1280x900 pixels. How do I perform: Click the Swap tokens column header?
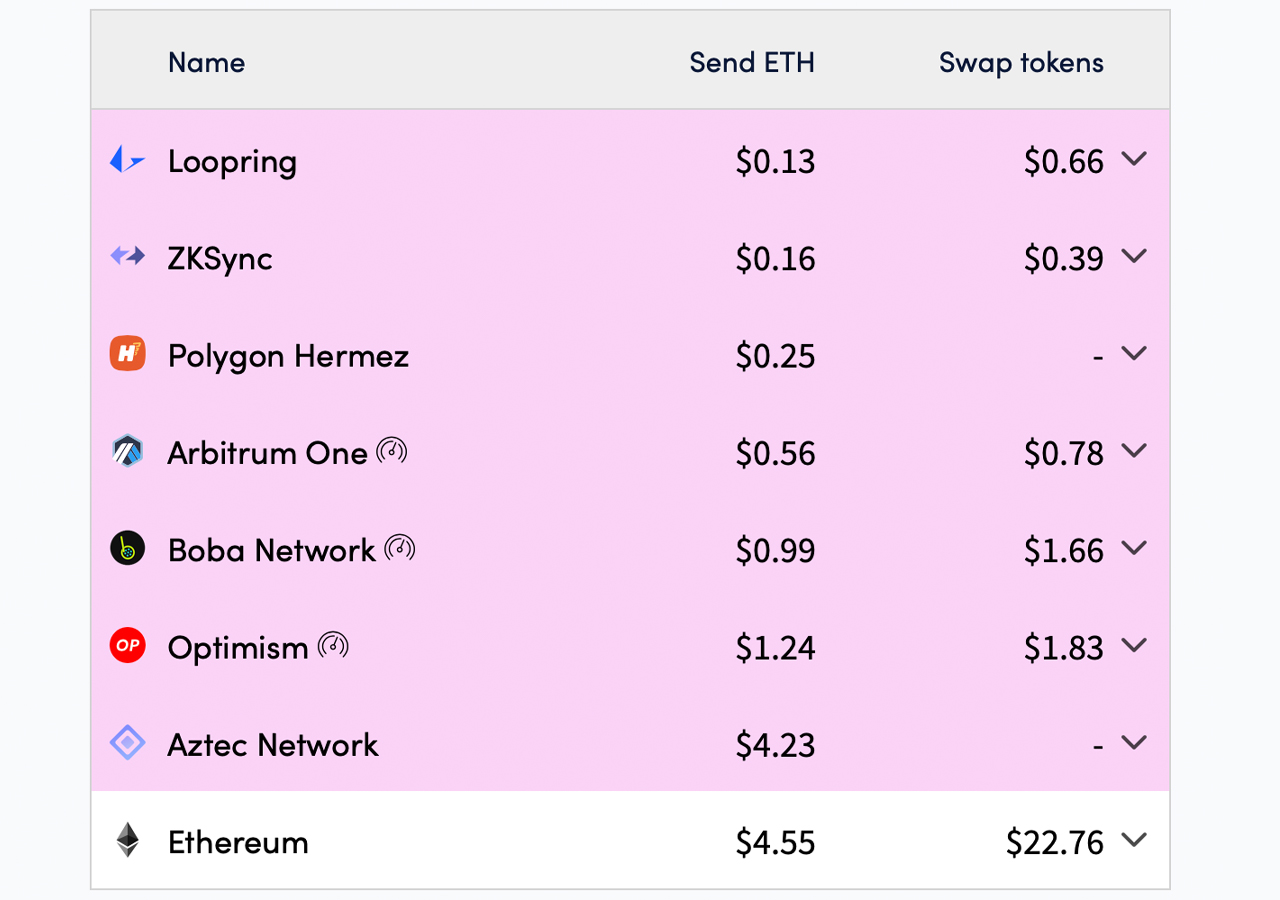pos(1020,62)
